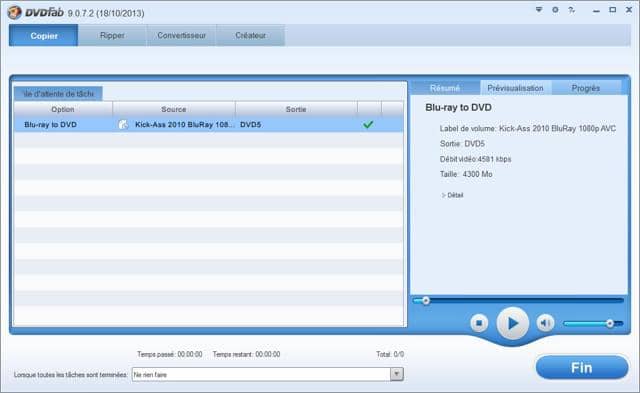
Task: Open the Créateur tab
Action: (251, 36)
